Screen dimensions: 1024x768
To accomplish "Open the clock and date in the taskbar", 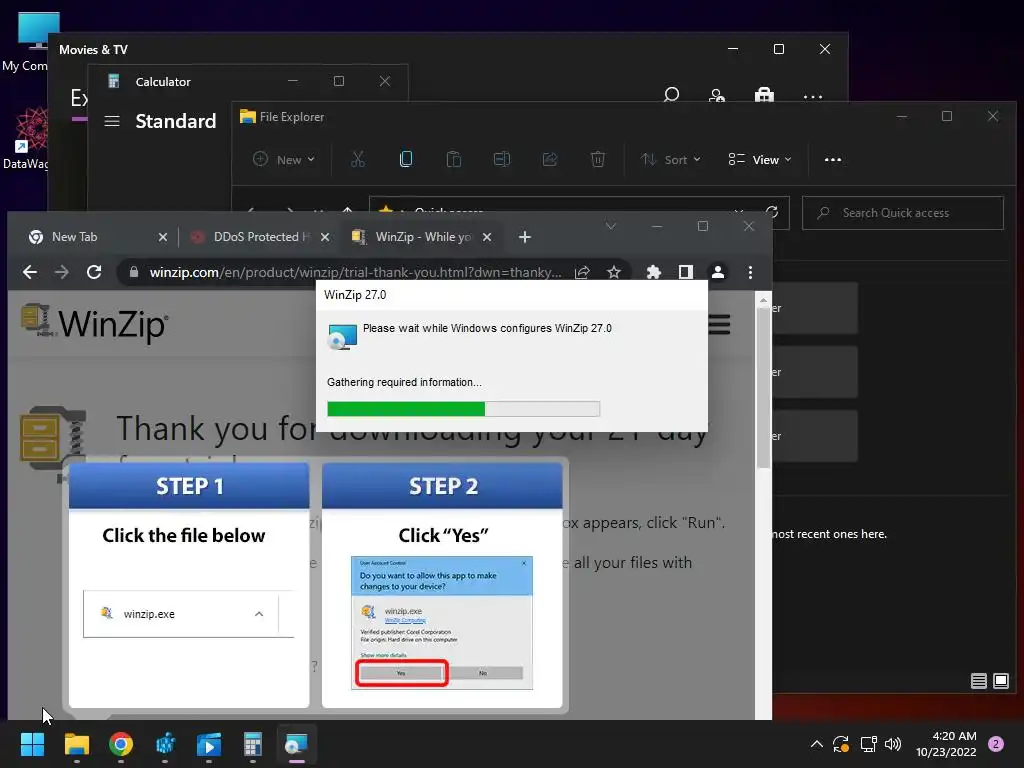I will [946, 744].
